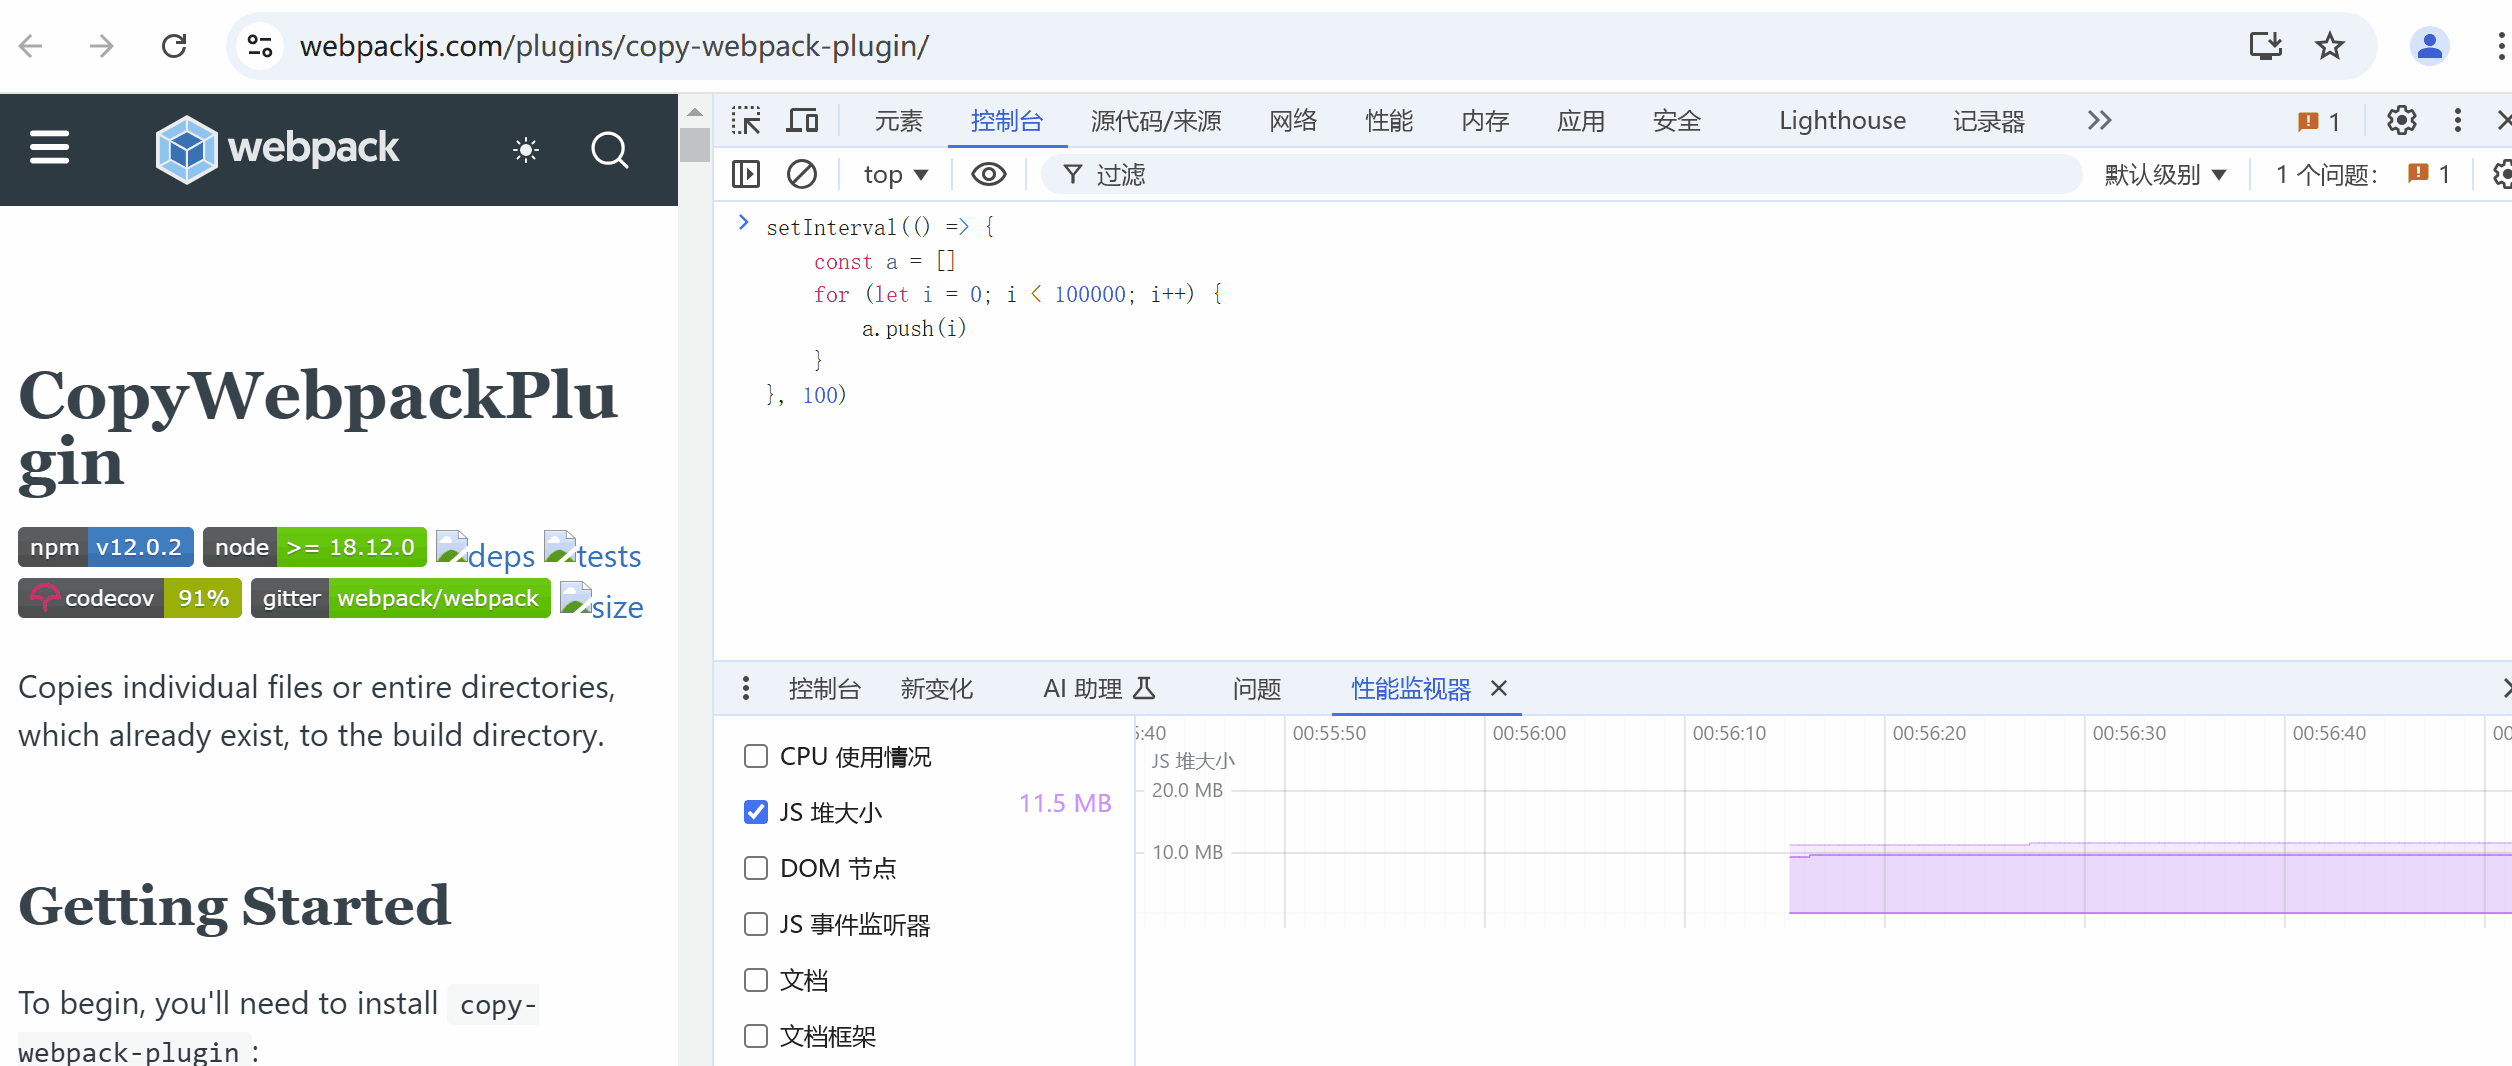This screenshot has height=1066, width=2512.
Task: Open DevTools settings gear
Action: coord(2402,121)
